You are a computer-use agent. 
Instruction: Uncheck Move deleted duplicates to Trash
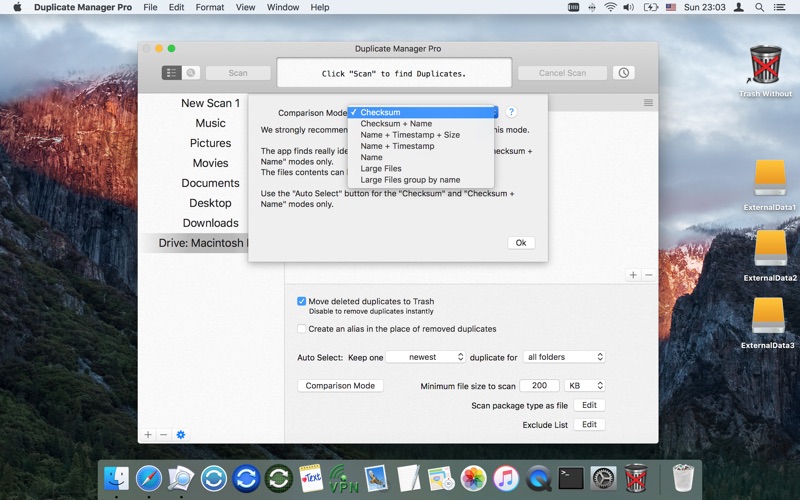click(302, 301)
